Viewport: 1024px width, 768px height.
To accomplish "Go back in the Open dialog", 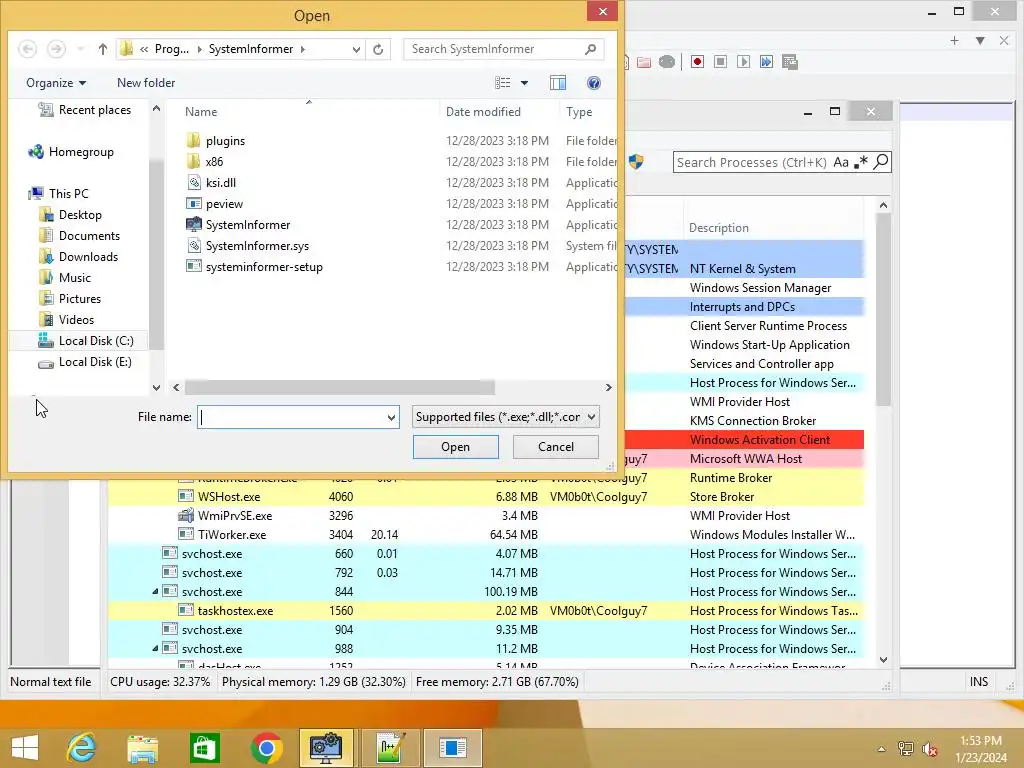I will coord(27,49).
